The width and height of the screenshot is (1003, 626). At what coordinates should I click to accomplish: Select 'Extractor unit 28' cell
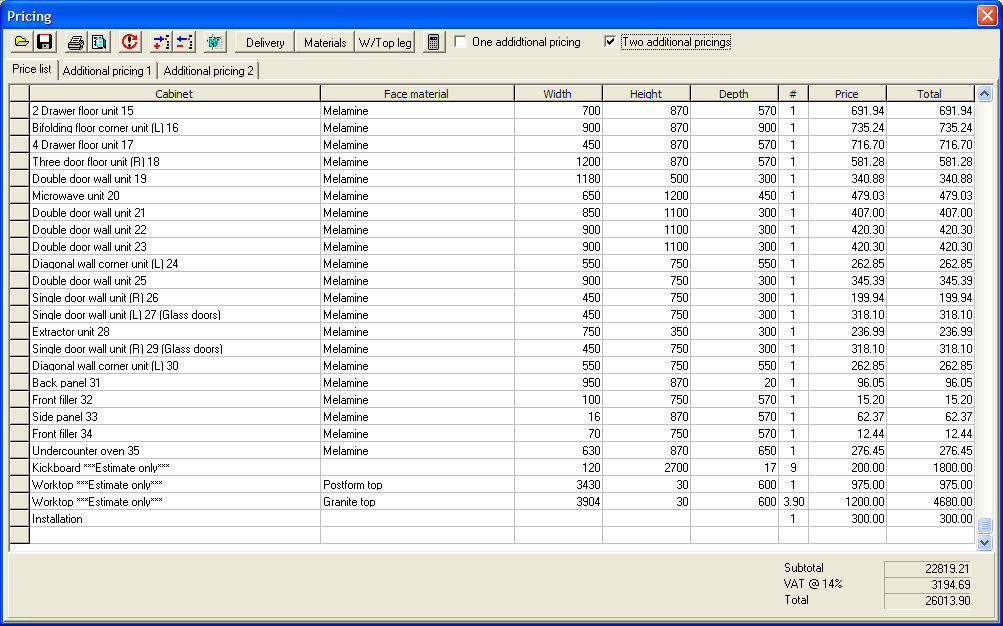point(174,331)
